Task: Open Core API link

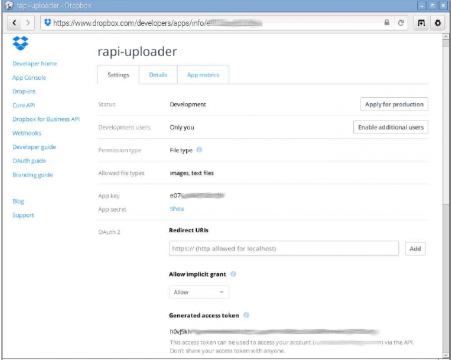Action: coord(24,105)
